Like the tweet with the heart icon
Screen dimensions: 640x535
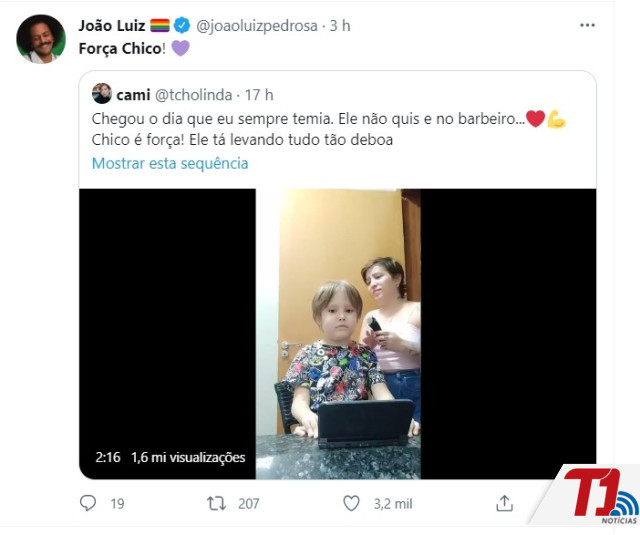[351, 503]
